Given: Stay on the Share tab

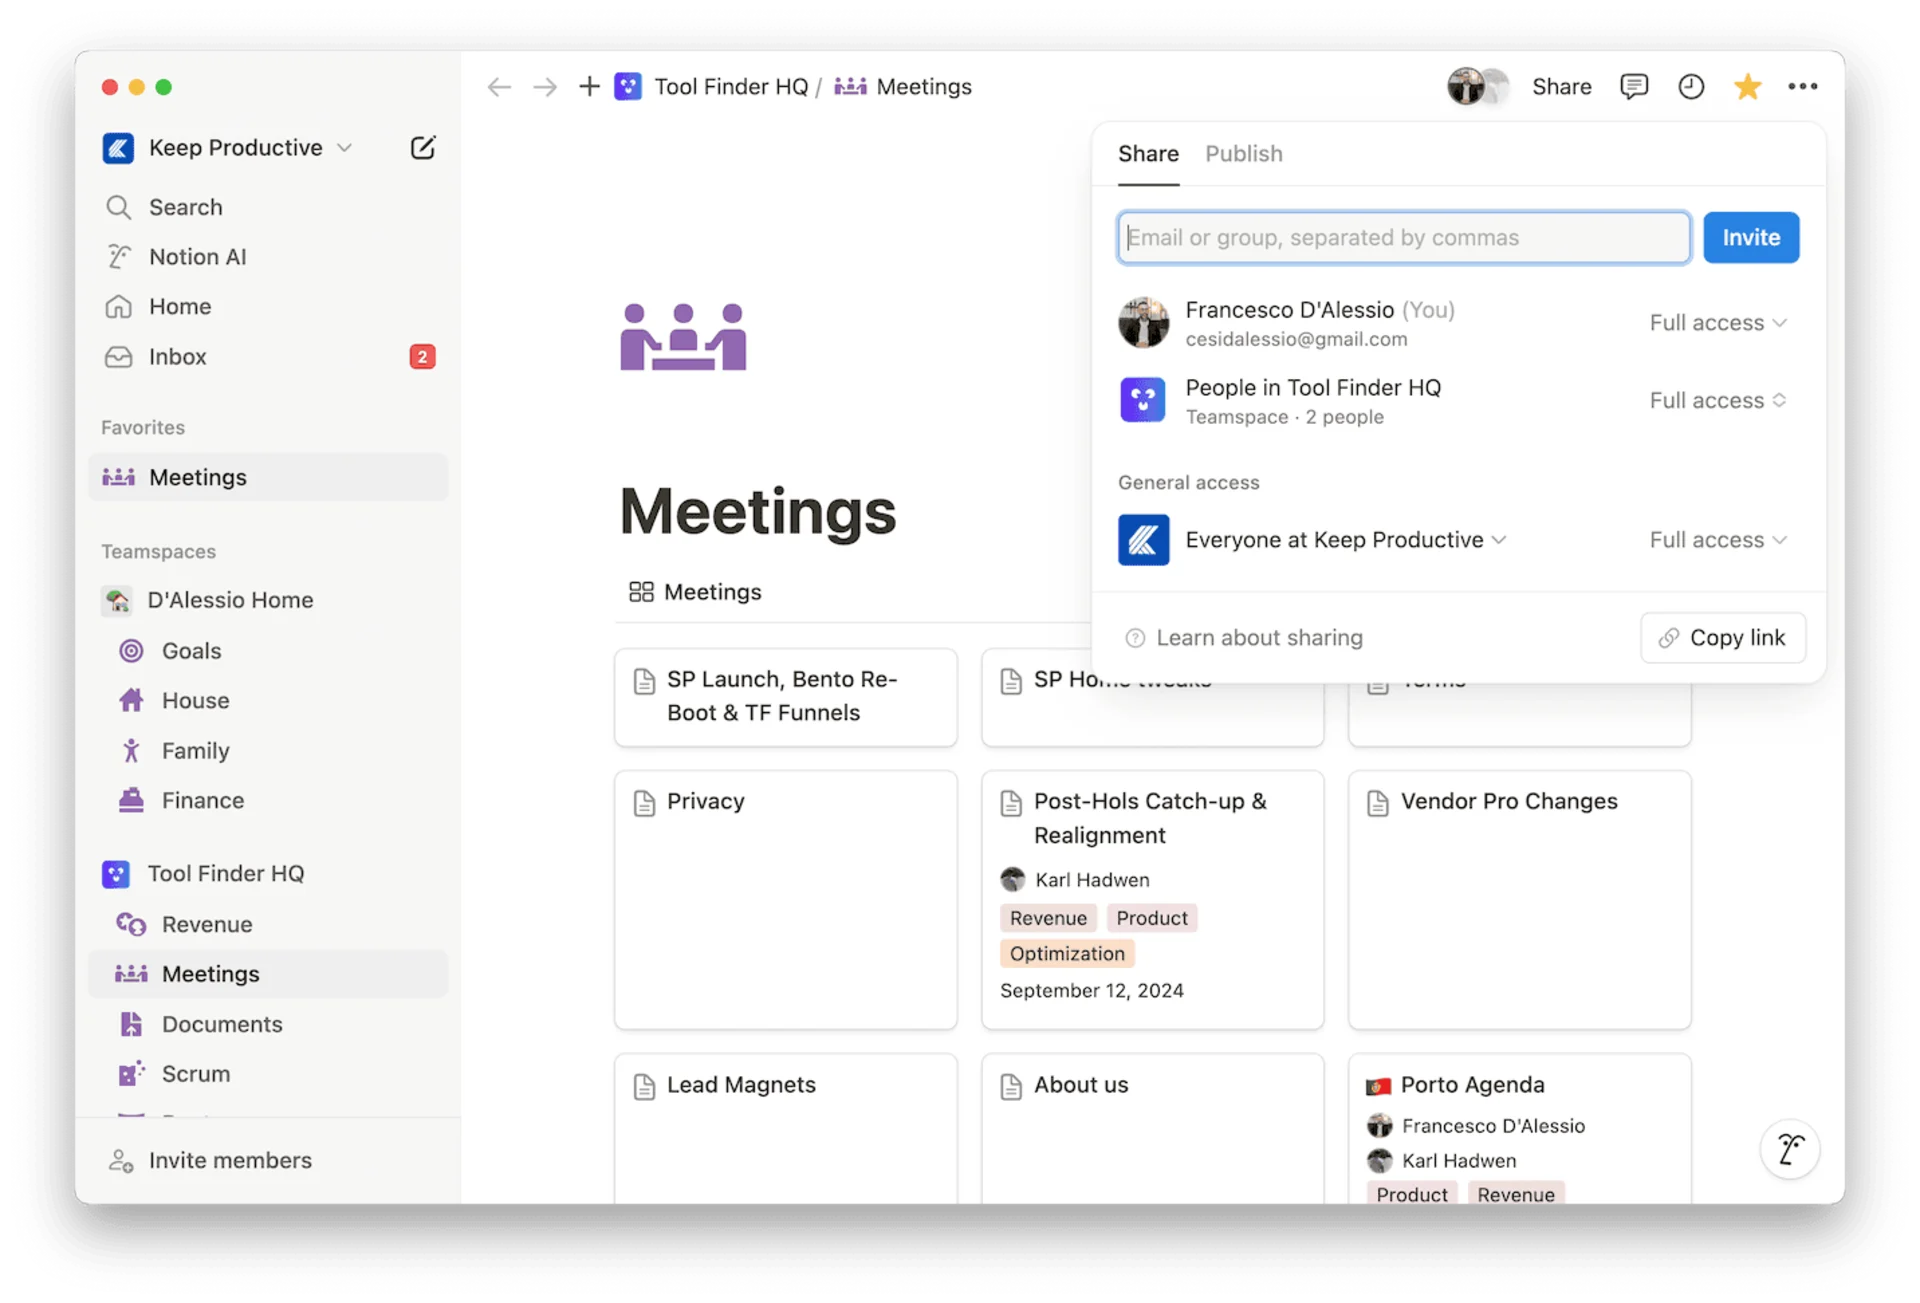Looking at the screenshot, I should pyautogui.click(x=1147, y=153).
